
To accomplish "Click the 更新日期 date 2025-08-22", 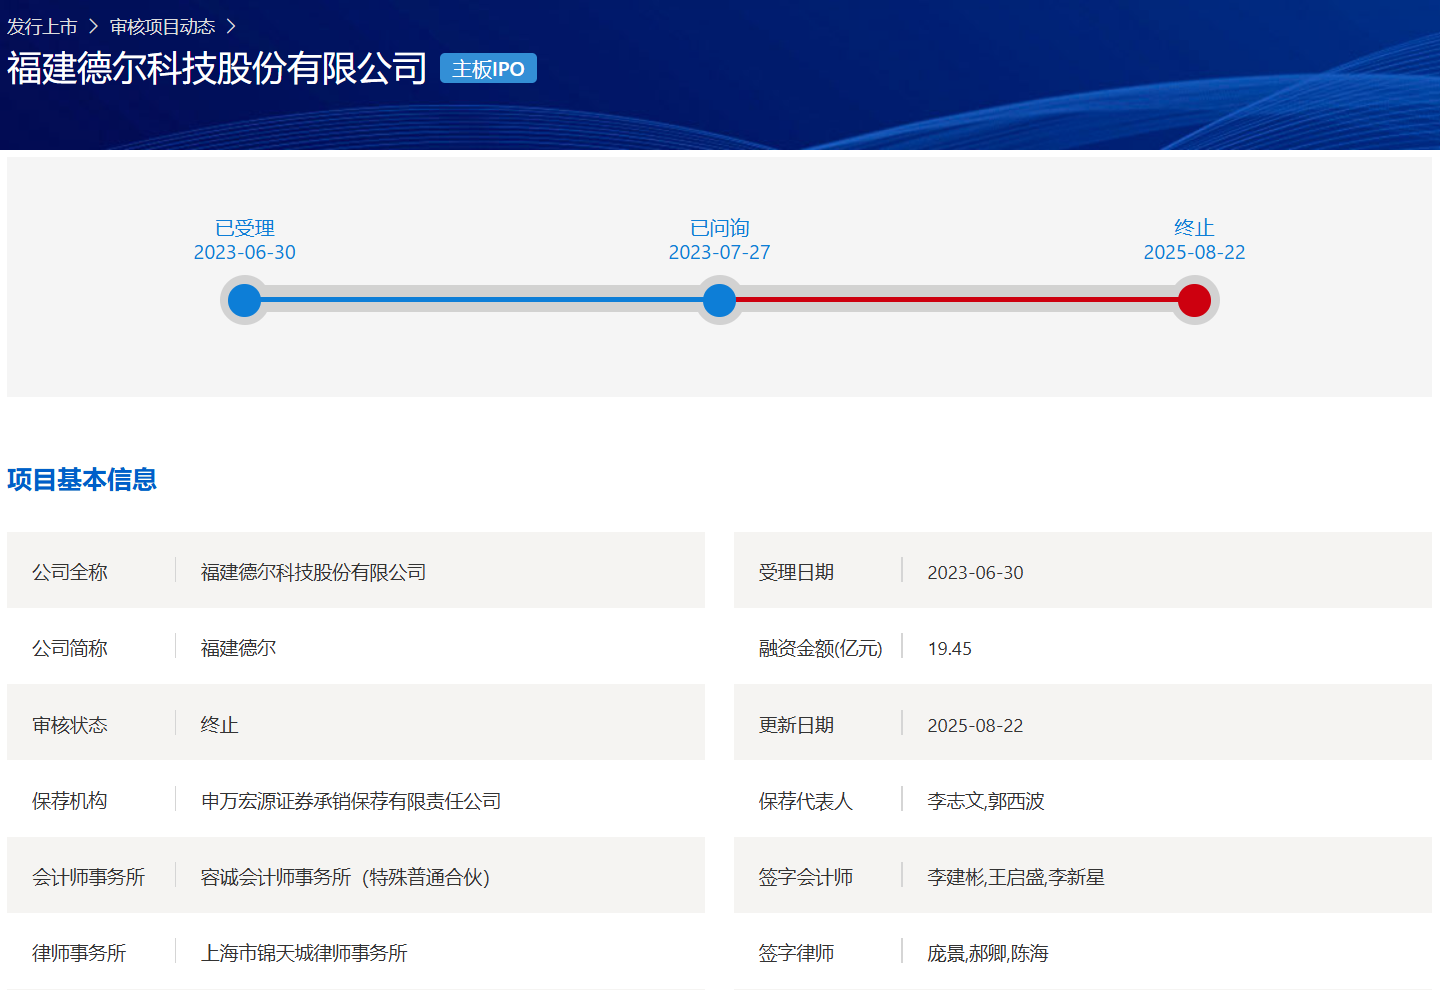I will coord(973,724).
